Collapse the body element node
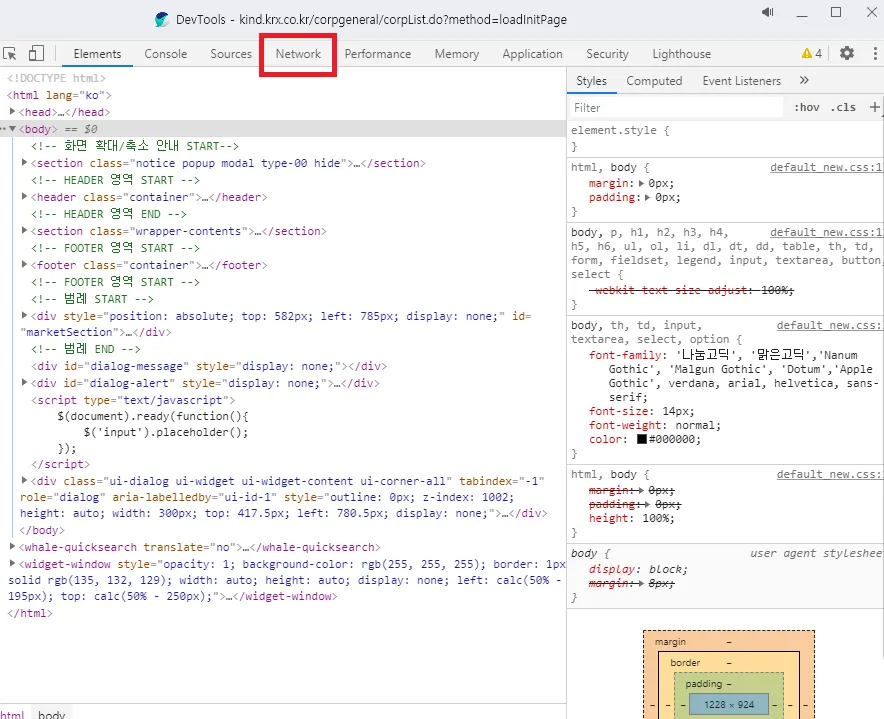Image resolution: width=884 pixels, height=719 pixels. coord(12,129)
